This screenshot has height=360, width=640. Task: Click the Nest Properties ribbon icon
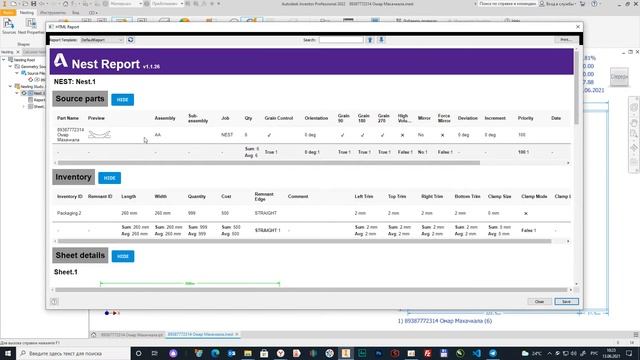[x=31, y=27]
